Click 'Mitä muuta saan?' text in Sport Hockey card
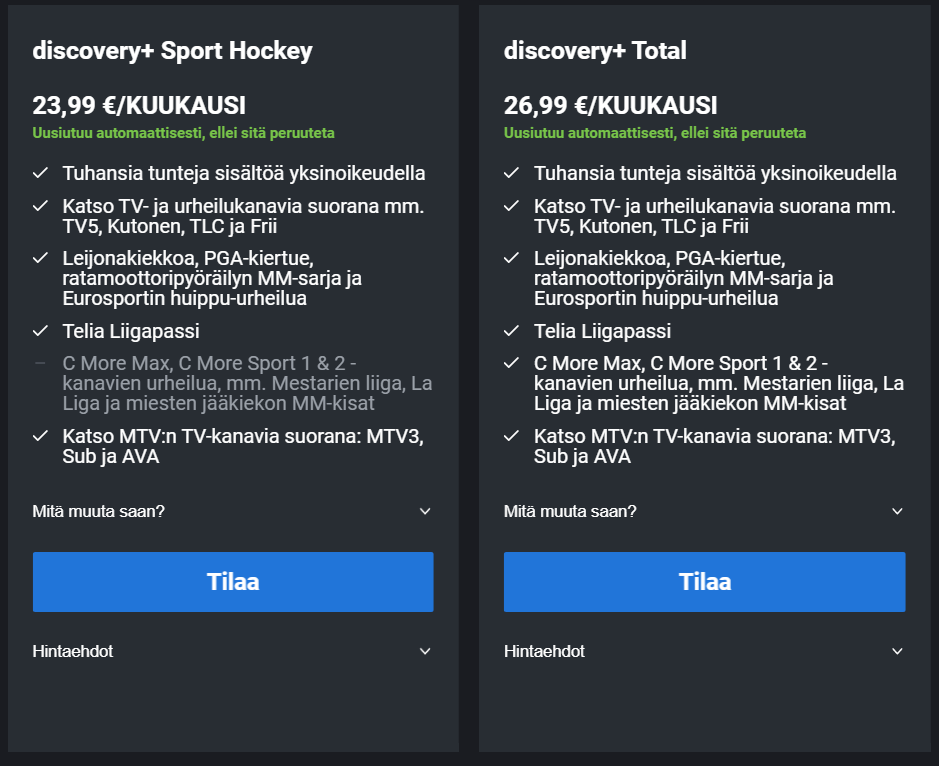 click(98, 511)
